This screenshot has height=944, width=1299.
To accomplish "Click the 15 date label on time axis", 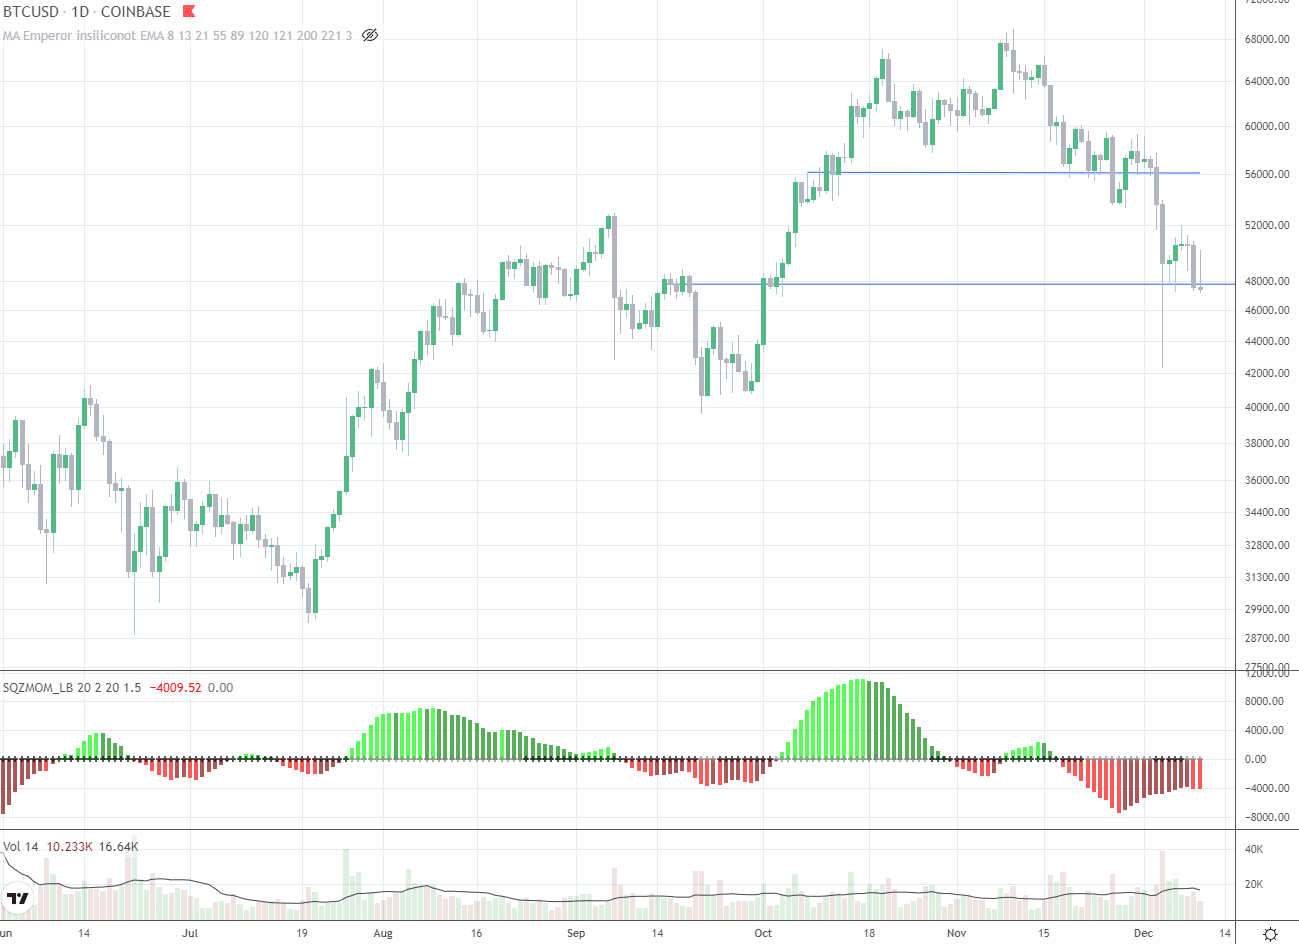I will pos(1043,934).
